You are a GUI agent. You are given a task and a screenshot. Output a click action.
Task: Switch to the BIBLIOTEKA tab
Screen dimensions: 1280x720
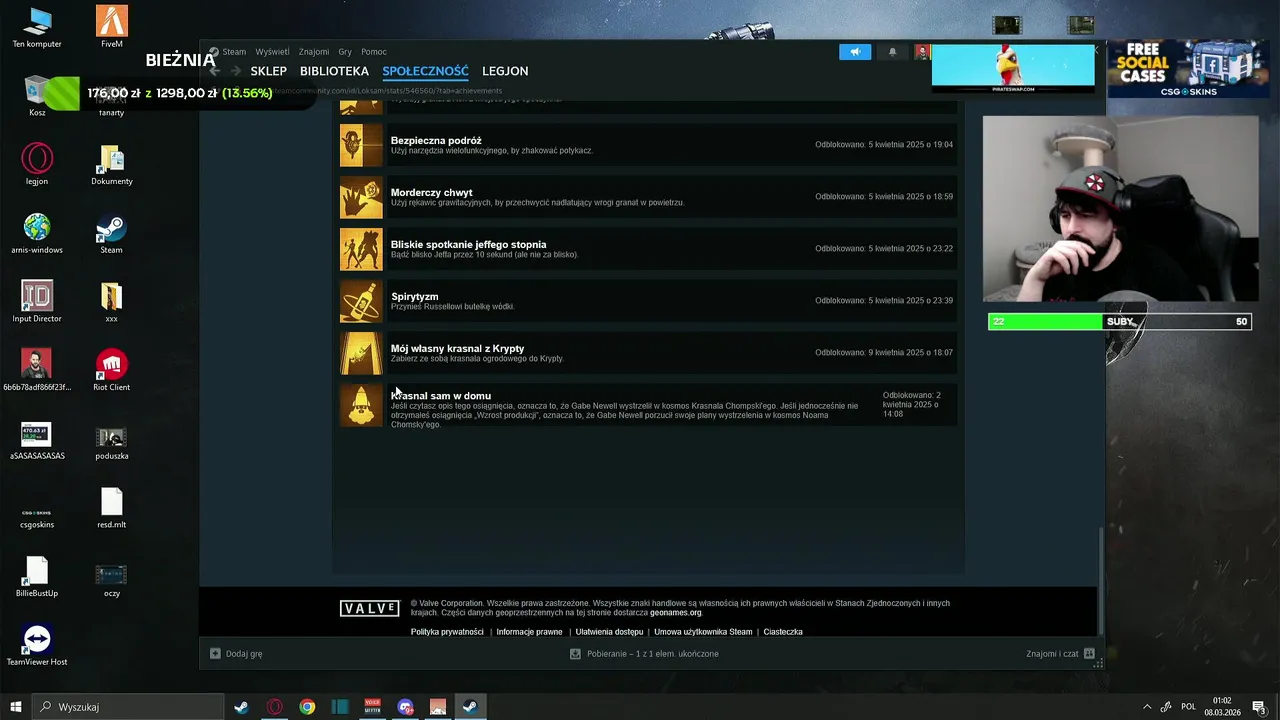click(334, 71)
